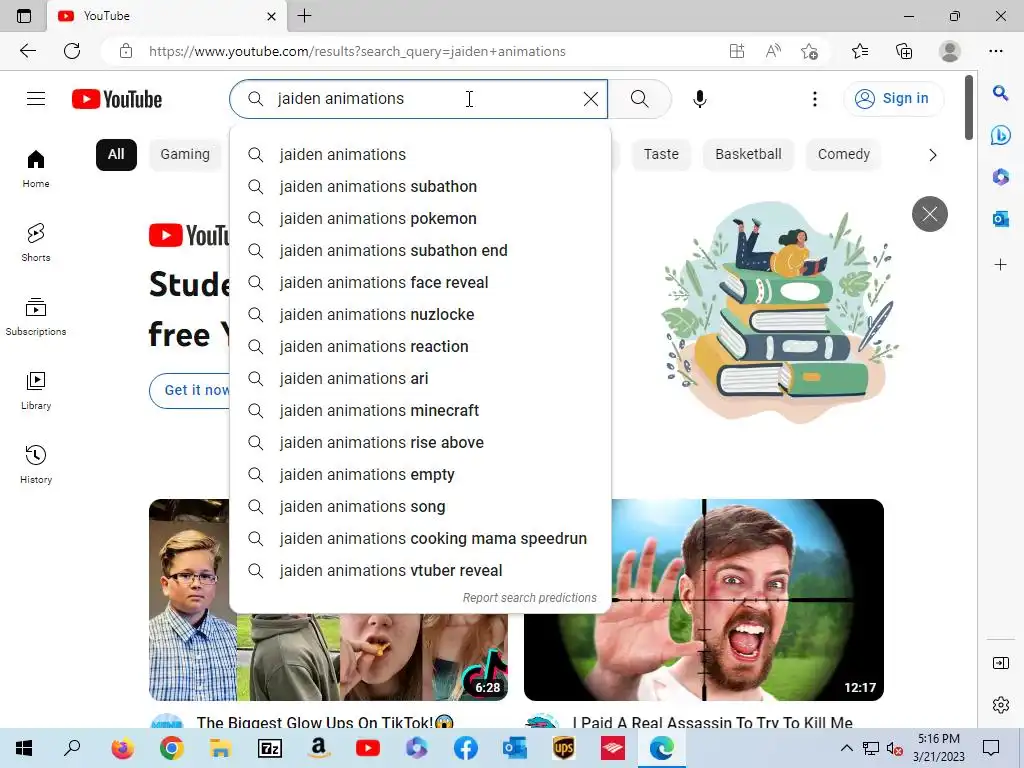The height and width of the screenshot is (768, 1024).
Task: Open Library in sidebar
Action: [x=36, y=391]
